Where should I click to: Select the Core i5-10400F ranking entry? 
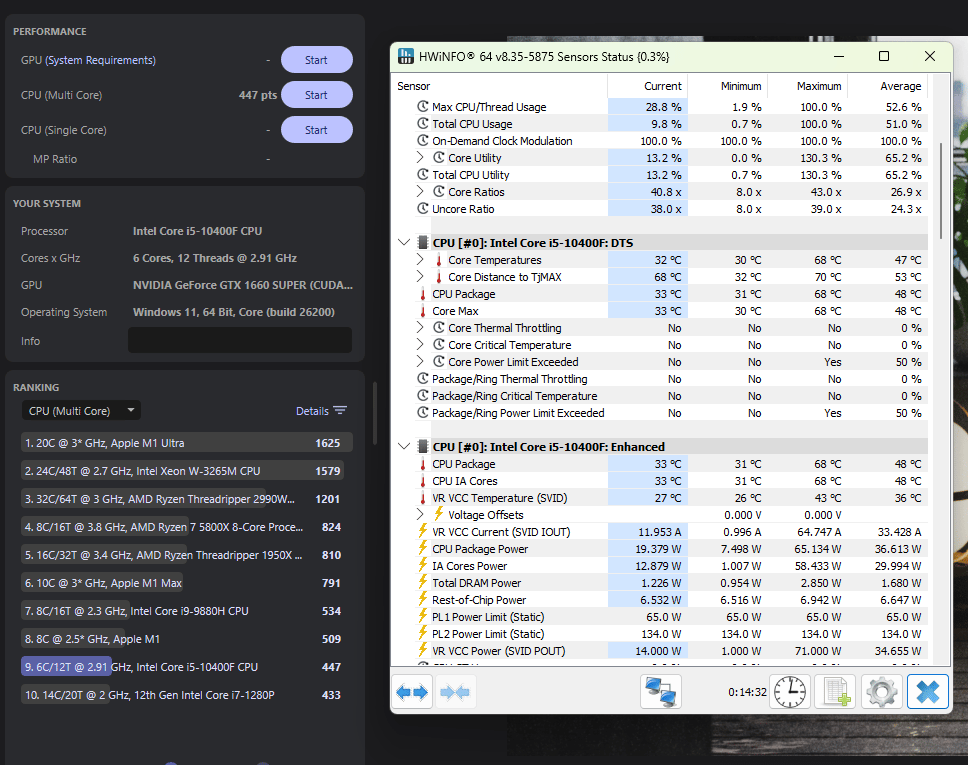[187, 667]
